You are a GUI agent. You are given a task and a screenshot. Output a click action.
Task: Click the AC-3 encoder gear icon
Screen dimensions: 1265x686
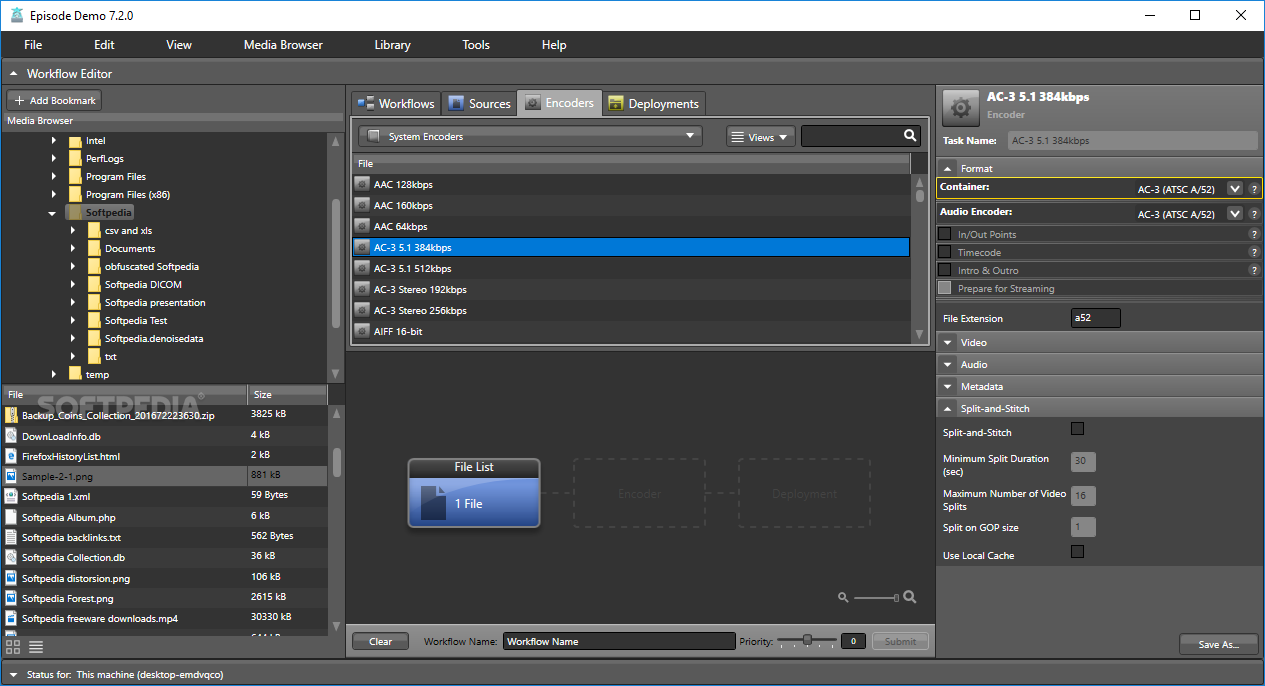(x=960, y=107)
